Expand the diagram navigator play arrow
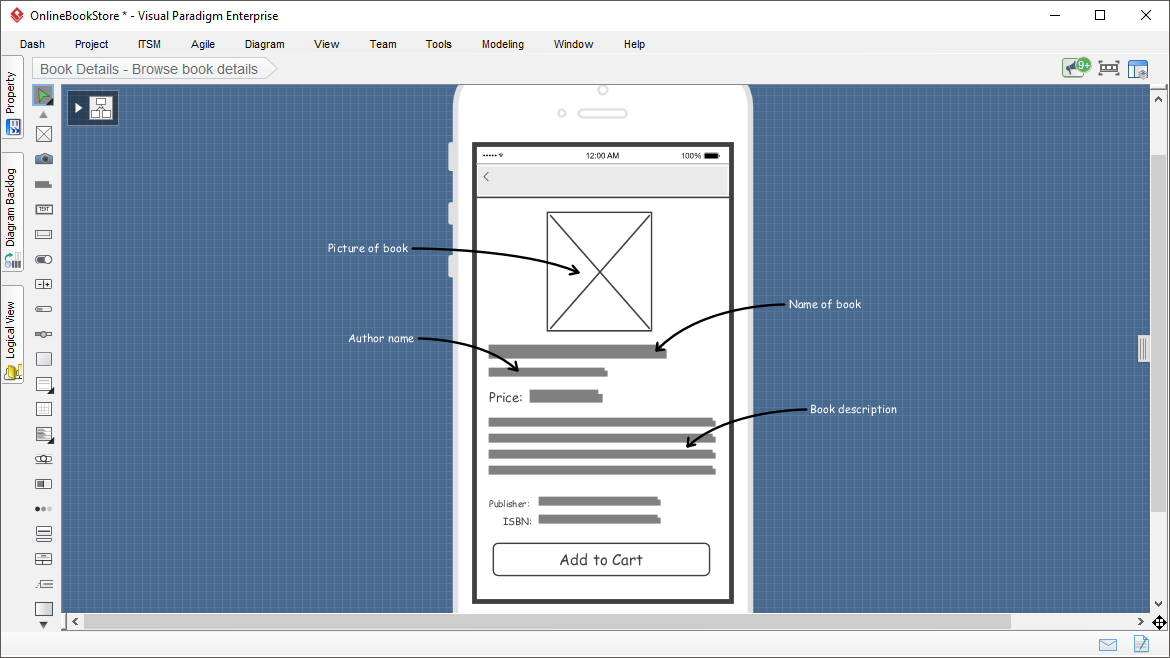 pyautogui.click(x=78, y=108)
